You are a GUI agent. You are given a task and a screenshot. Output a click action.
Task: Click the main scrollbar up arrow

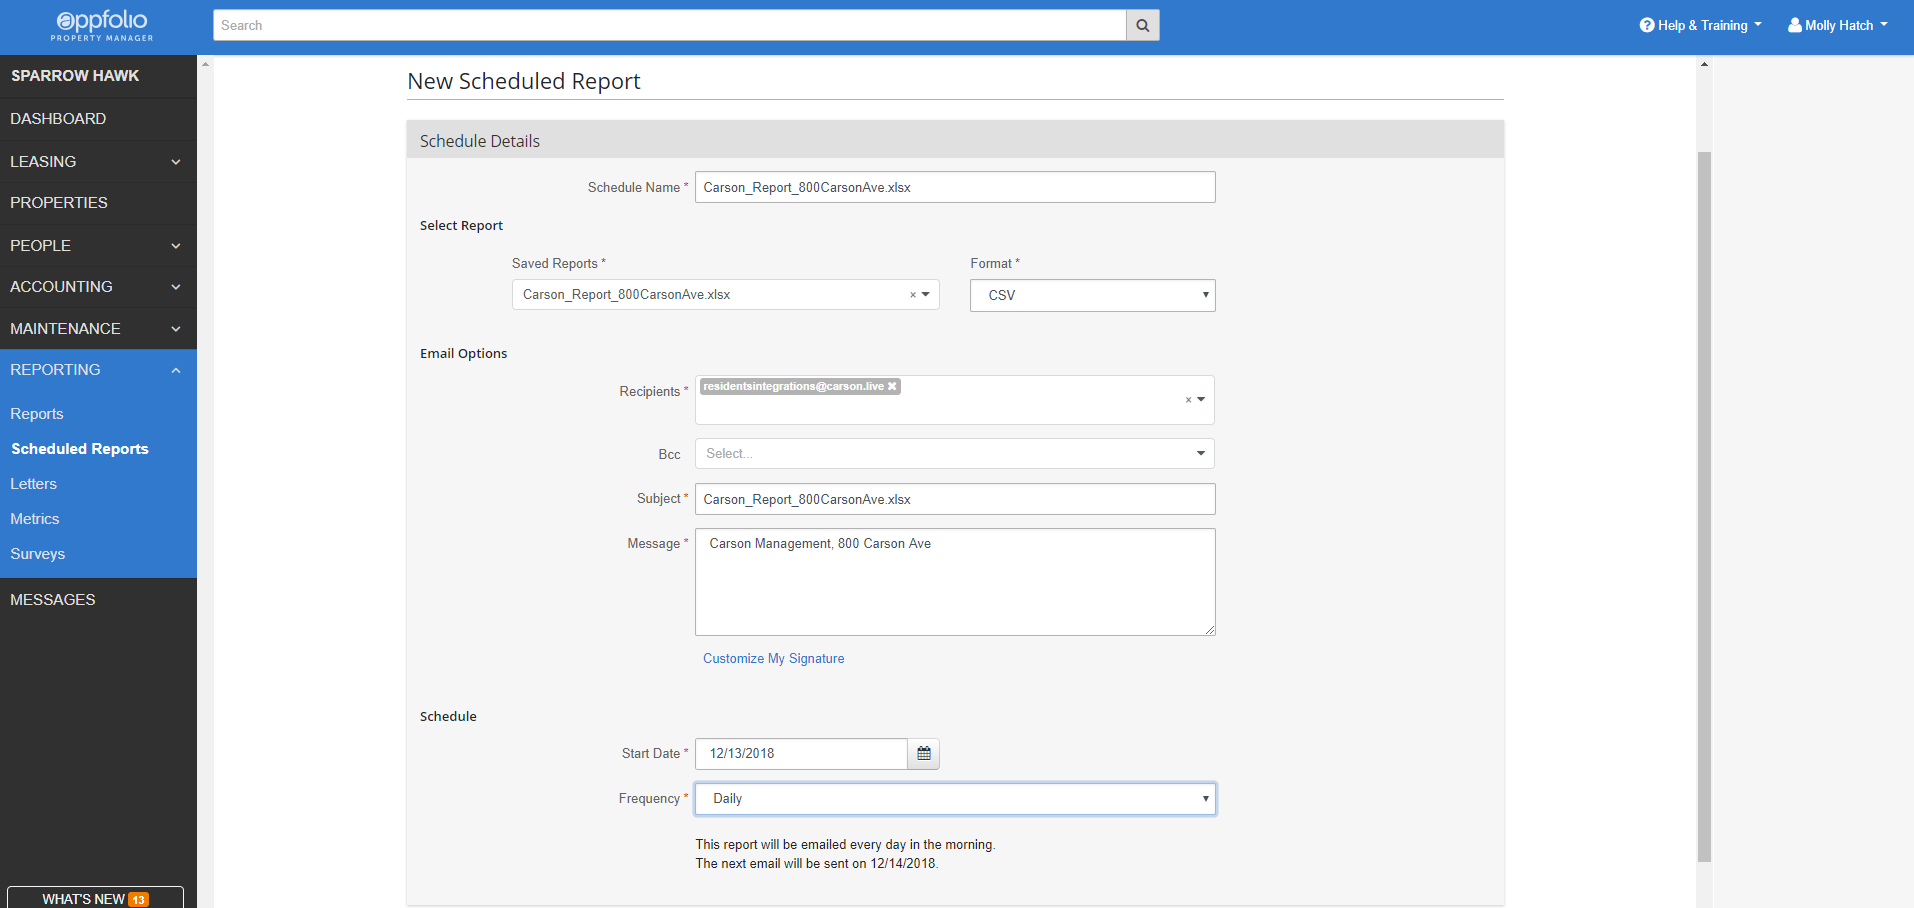click(x=1704, y=64)
